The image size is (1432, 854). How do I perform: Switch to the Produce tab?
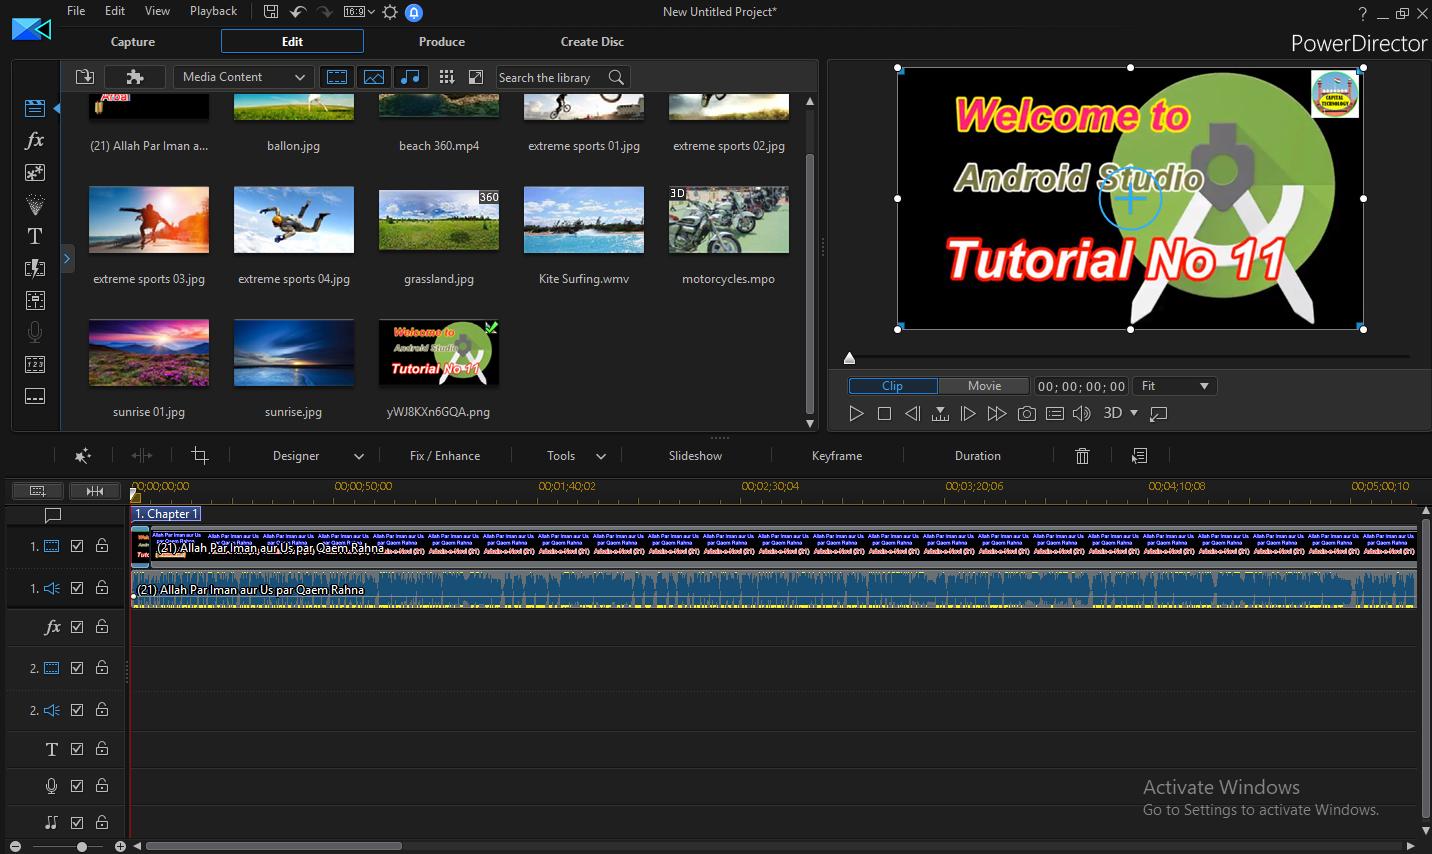pyautogui.click(x=442, y=42)
